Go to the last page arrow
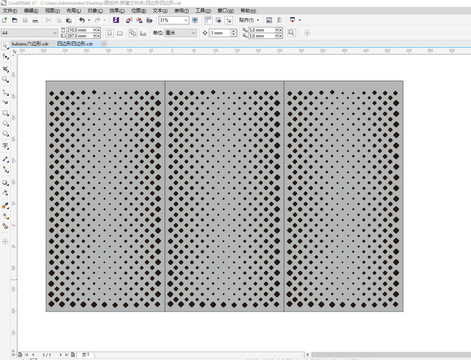 click(x=67, y=355)
